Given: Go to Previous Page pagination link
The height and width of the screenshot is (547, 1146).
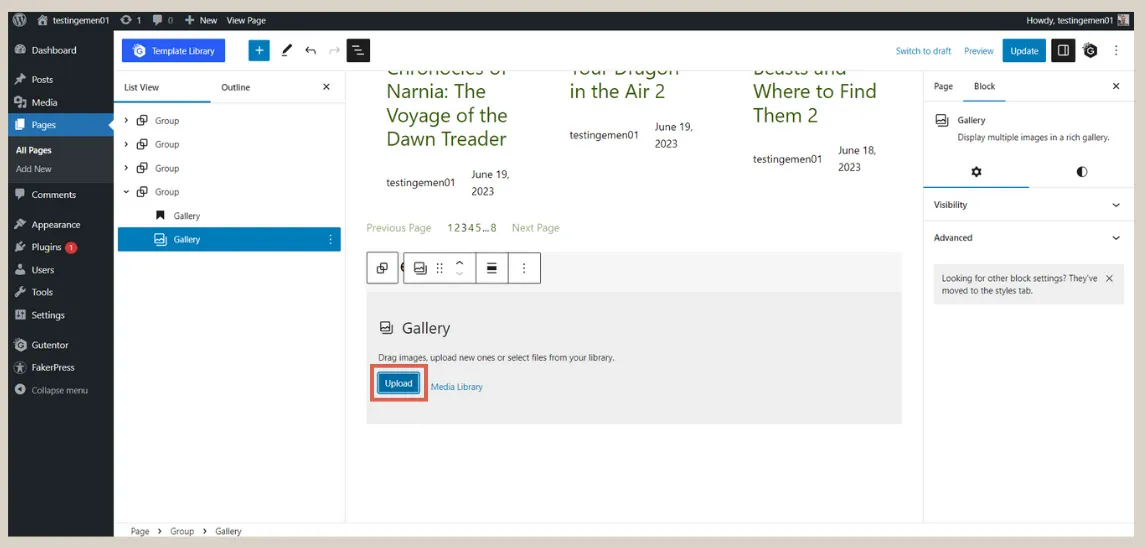Looking at the screenshot, I should pos(398,228).
